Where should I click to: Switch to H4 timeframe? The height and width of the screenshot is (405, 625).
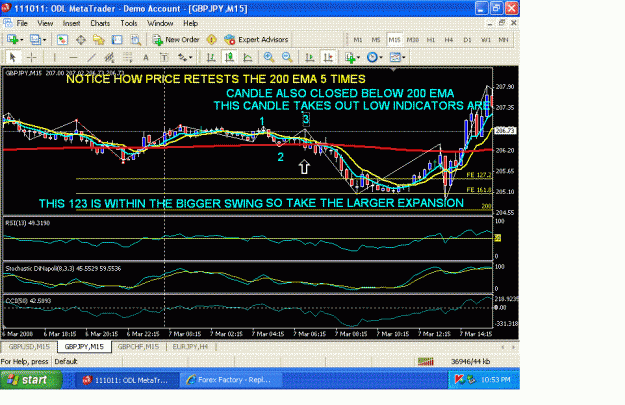coord(449,40)
